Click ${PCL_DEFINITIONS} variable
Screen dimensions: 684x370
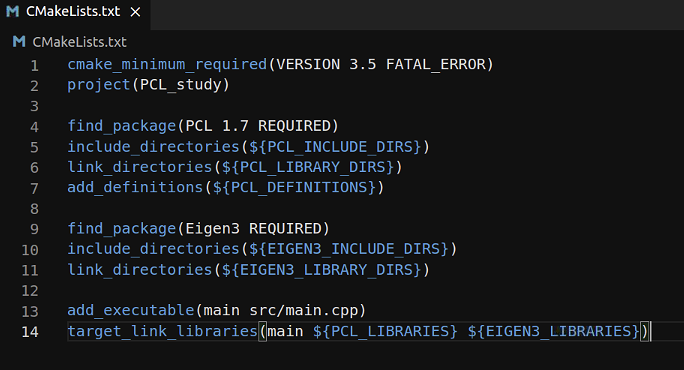click(x=294, y=188)
